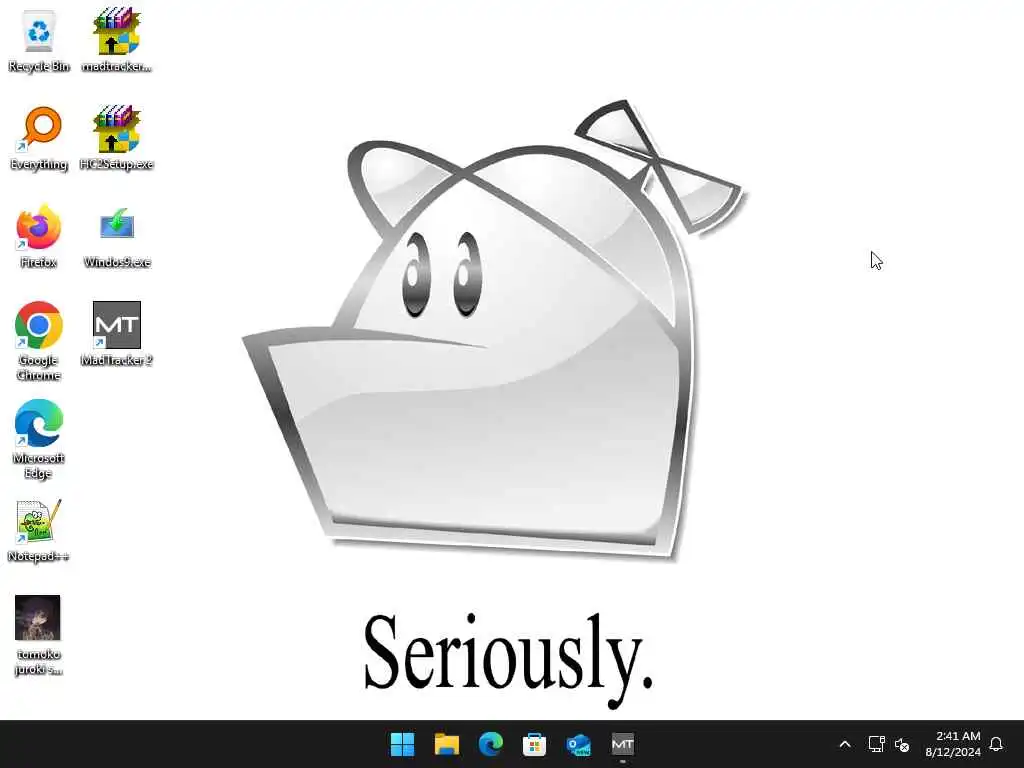Click the muted volume tray icon
This screenshot has height=768, width=1024.
[x=902, y=744]
